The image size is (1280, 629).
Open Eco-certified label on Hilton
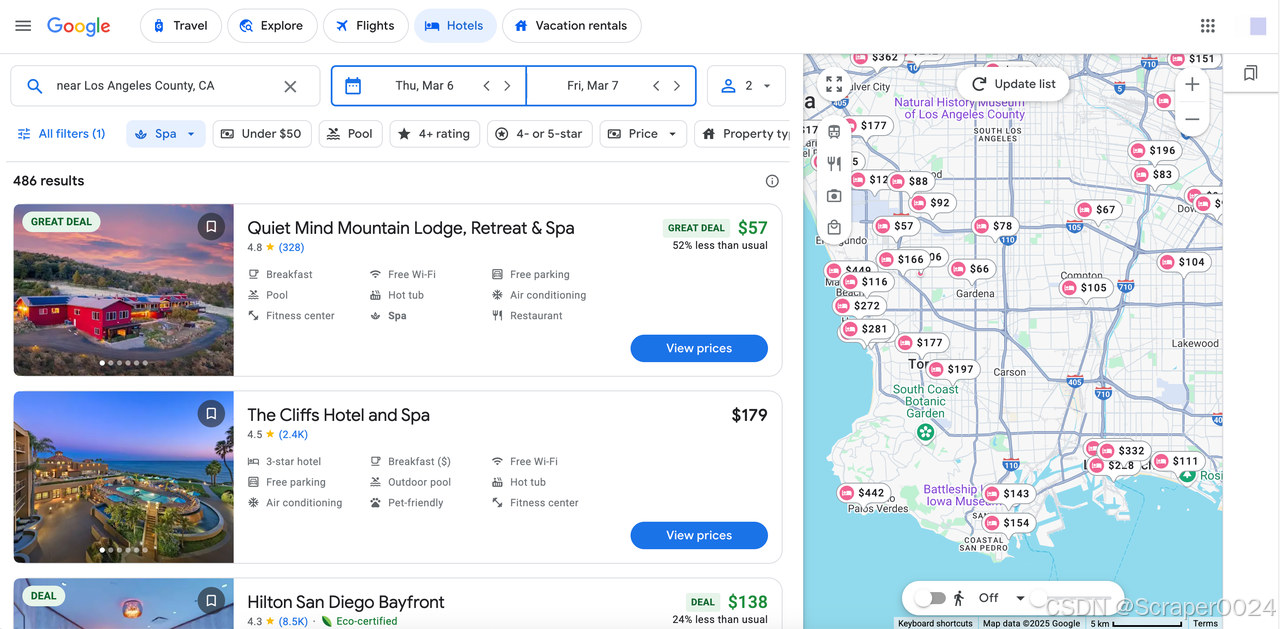(359, 621)
